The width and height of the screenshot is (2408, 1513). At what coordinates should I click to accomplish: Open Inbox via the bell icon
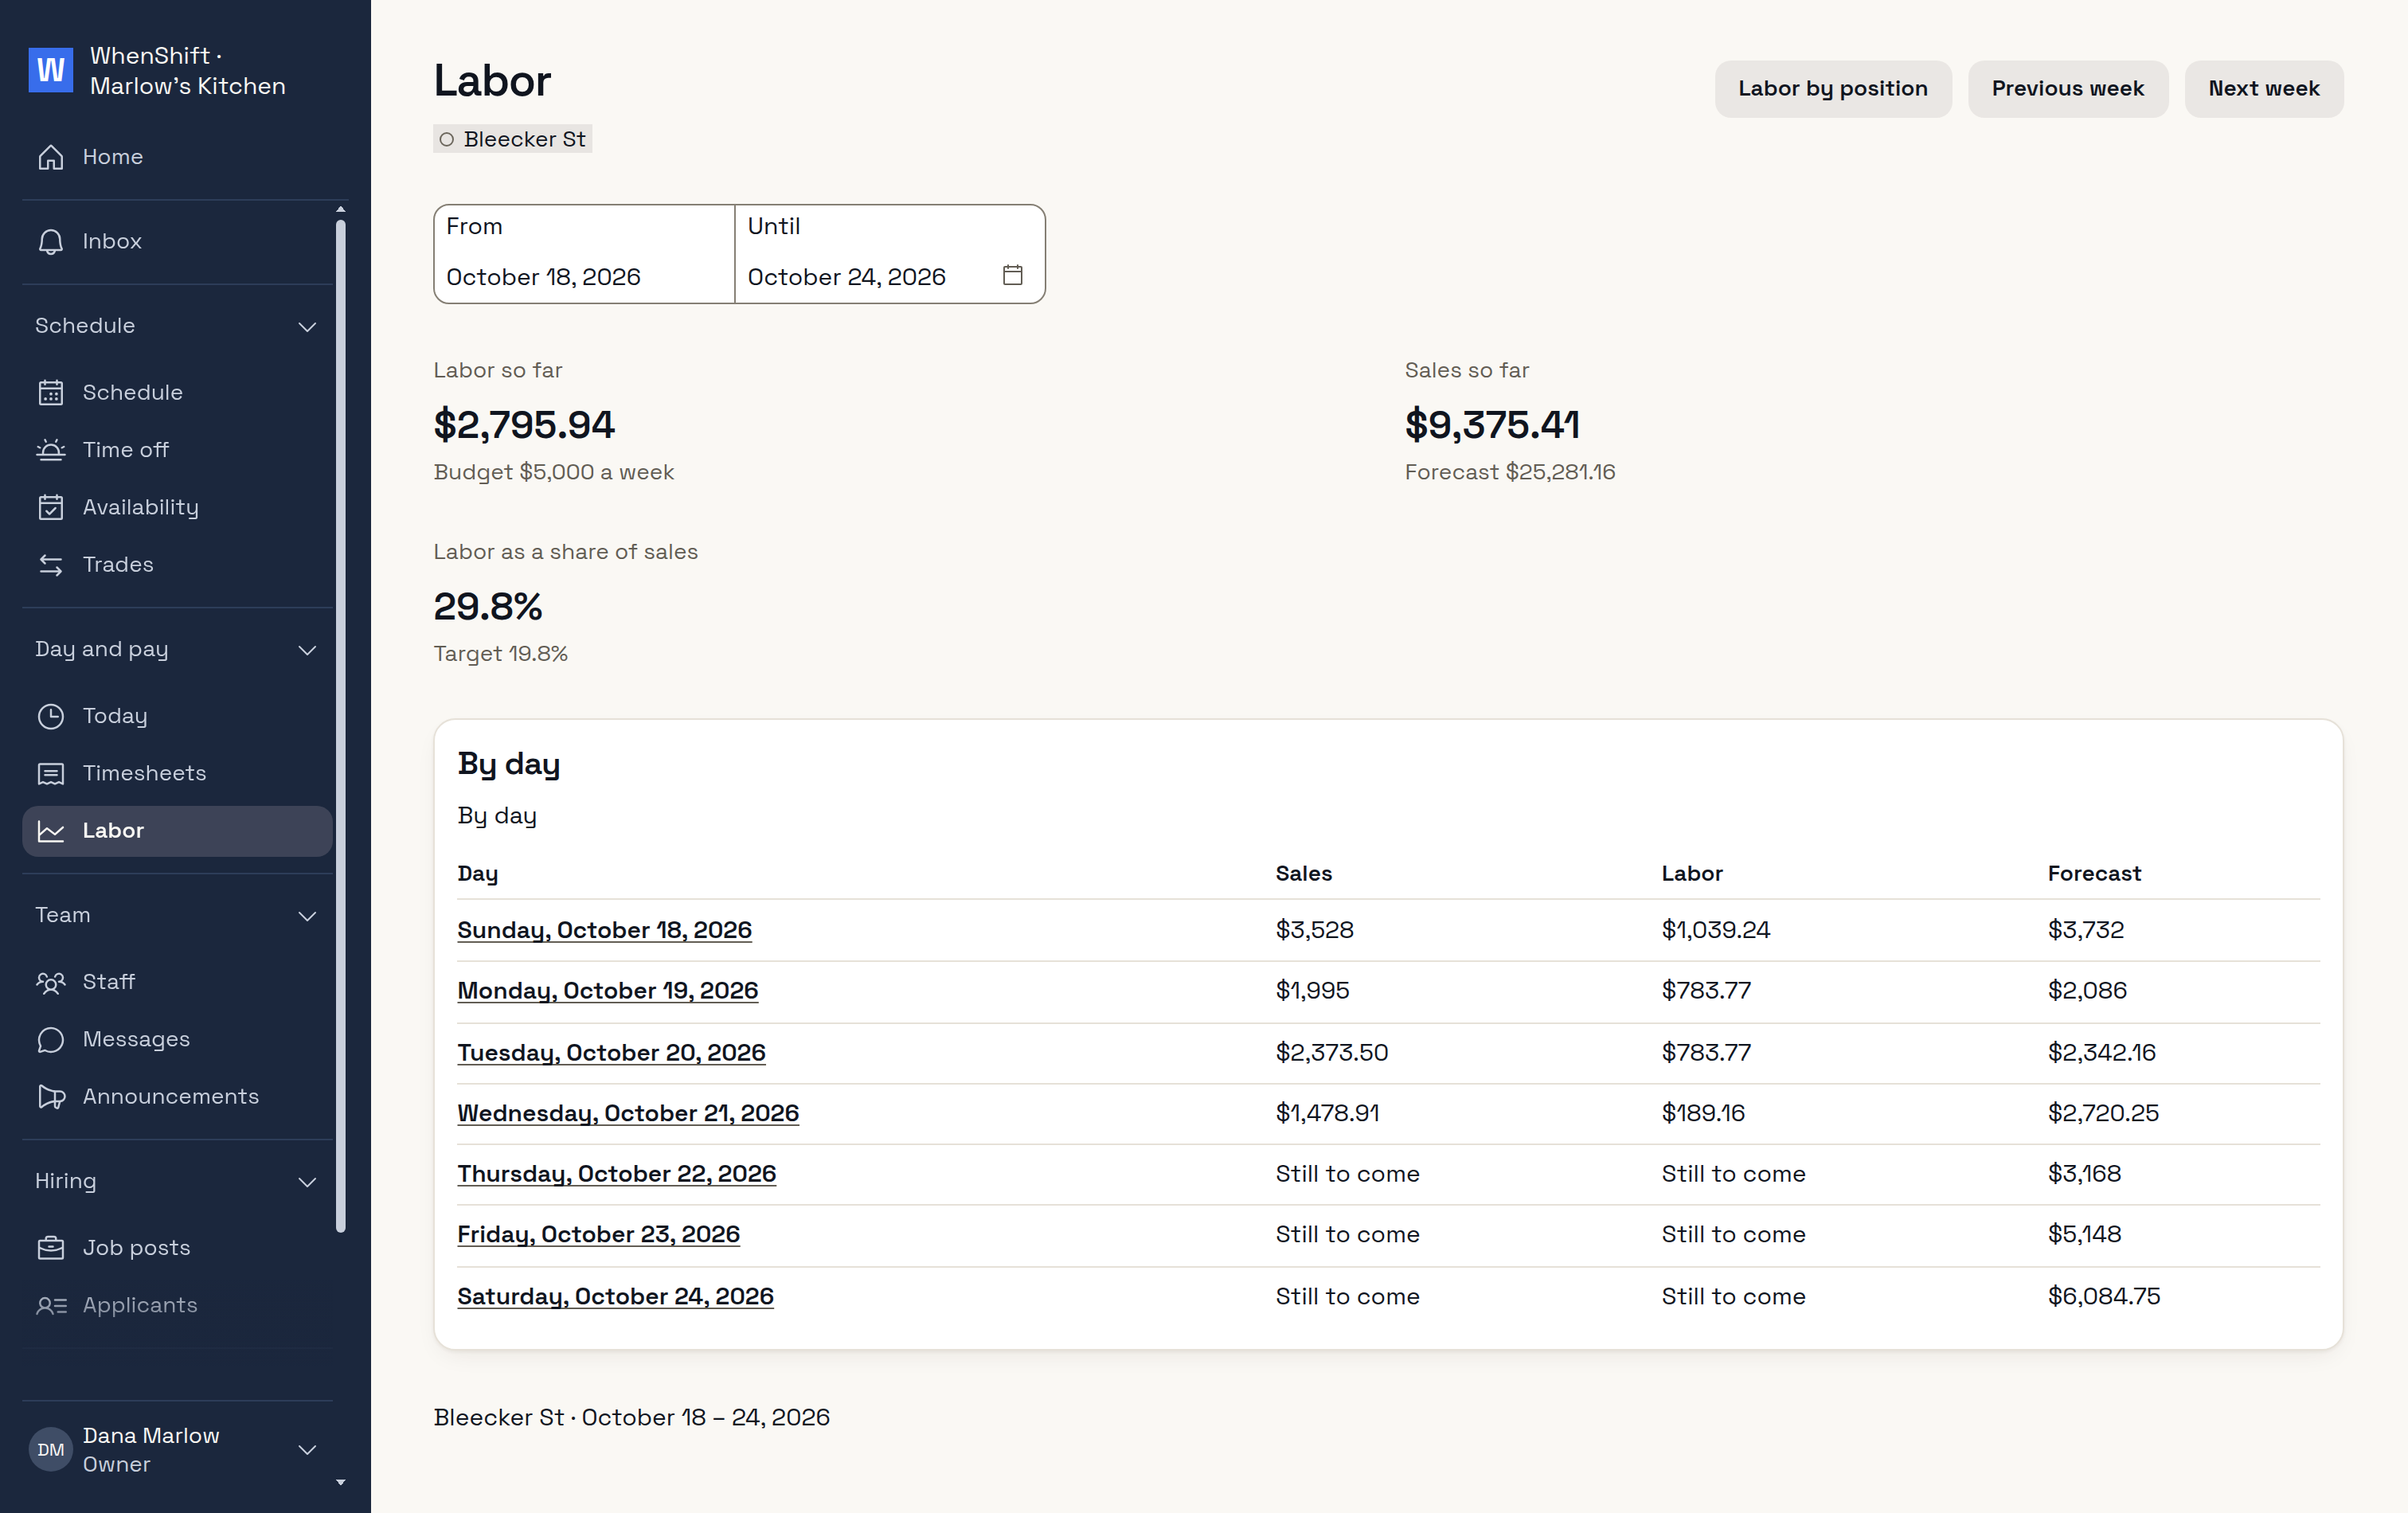pyautogui.click(x=51, y=242)
